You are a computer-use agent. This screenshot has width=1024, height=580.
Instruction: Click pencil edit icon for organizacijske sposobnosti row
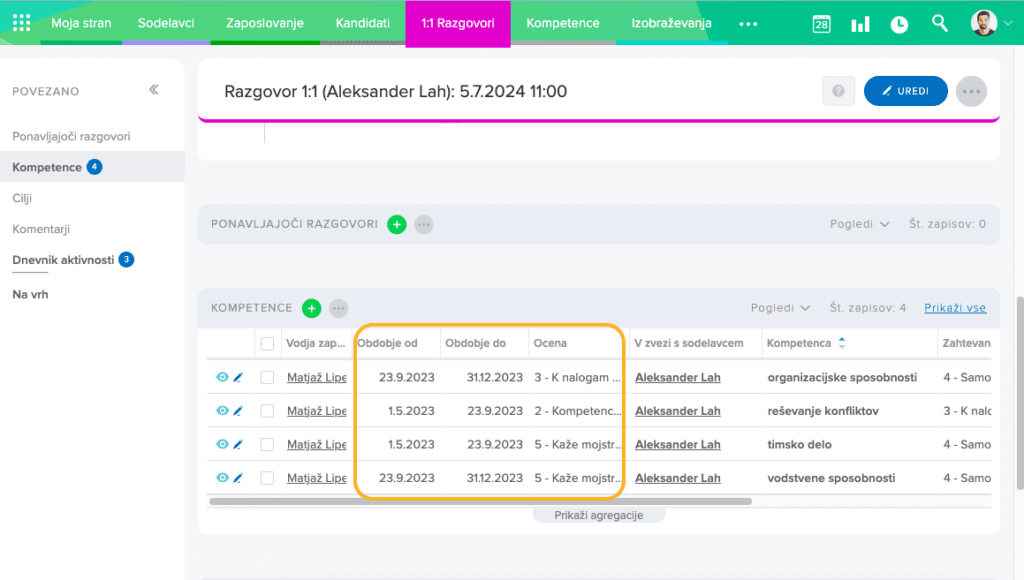tap(238, 378)
